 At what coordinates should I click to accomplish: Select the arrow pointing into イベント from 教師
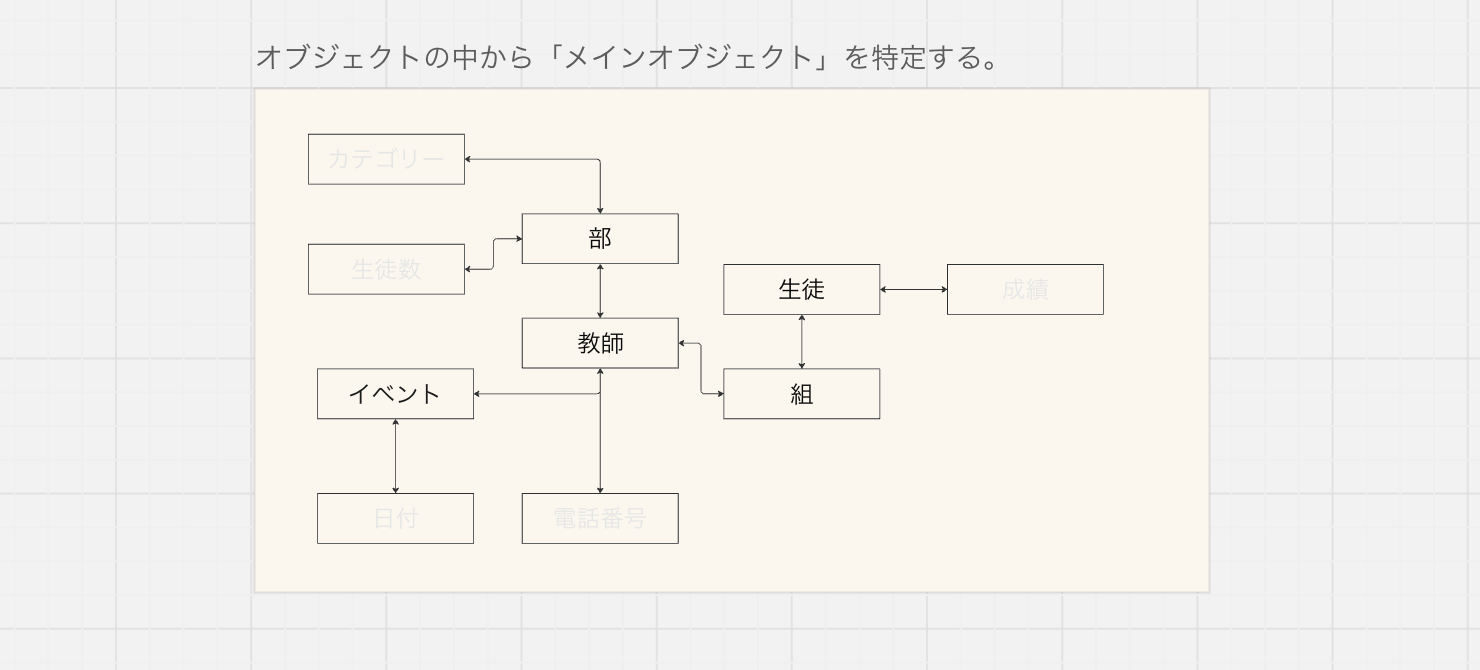tap(535, 394)
